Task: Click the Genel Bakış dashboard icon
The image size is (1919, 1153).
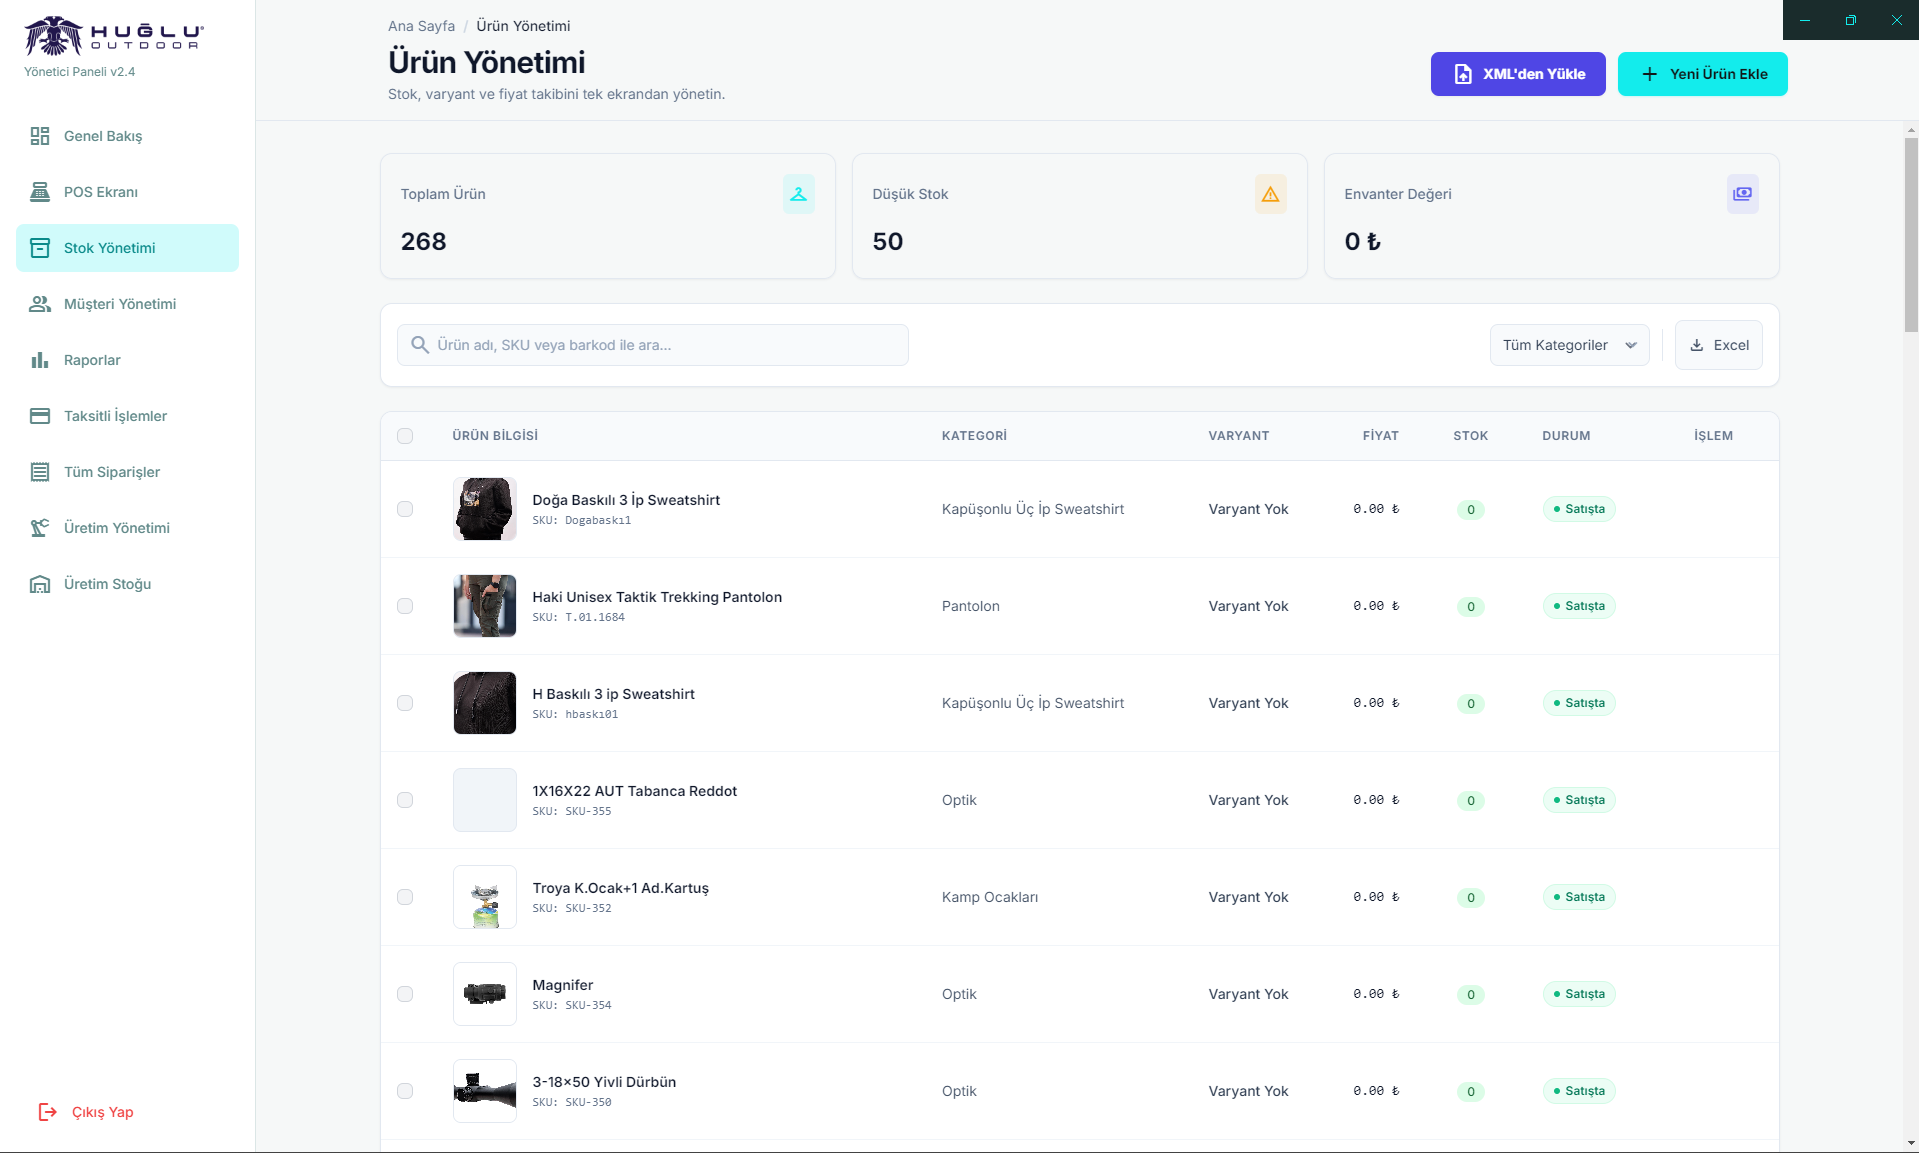Action: pyautogui.click(x=40, y=136)
